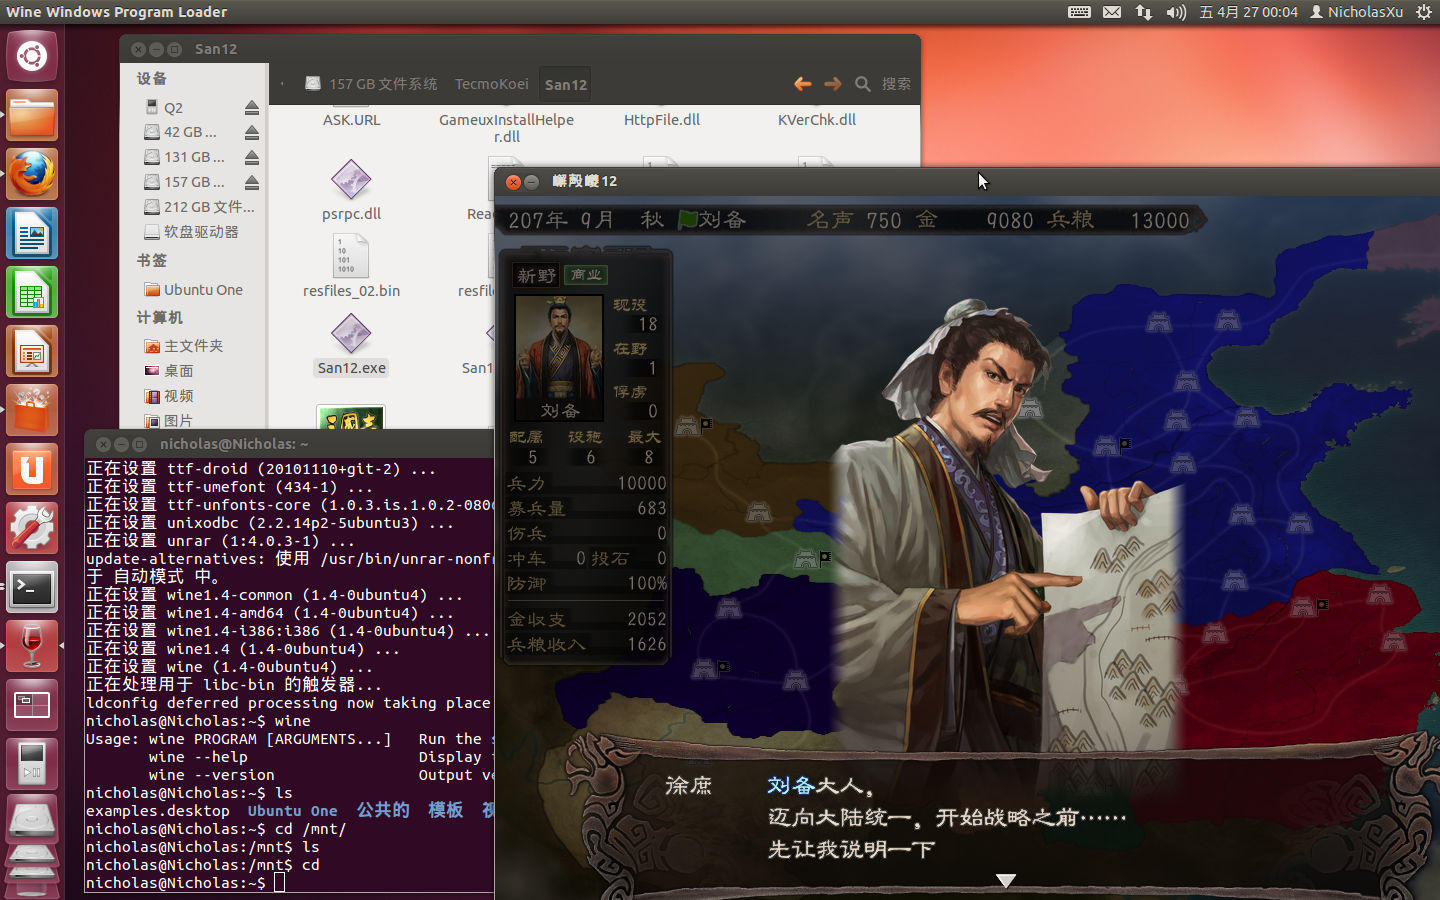This screenshot has width=1440, height=900.
Task: Click the media player device launcher icon
Action: pyautogui.click(x=32, y=765)
